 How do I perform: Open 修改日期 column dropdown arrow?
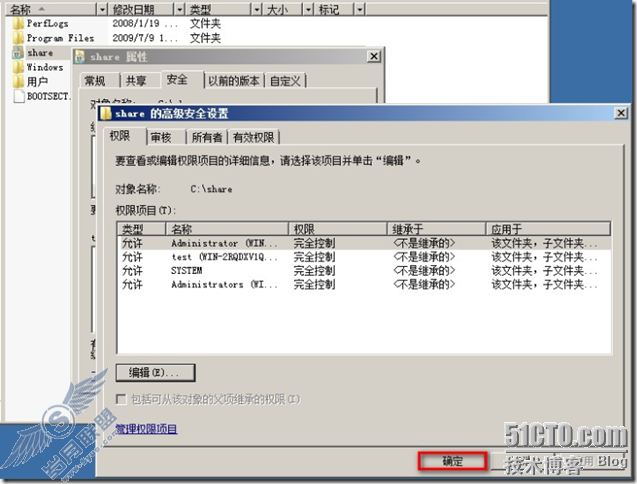coord(180,9)
